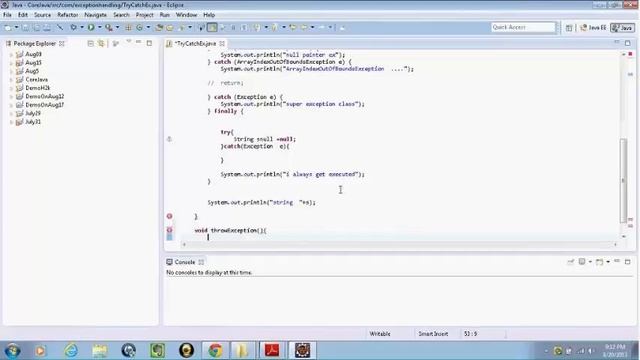Open the Open Console dropdown arrow

coord(608,262)
